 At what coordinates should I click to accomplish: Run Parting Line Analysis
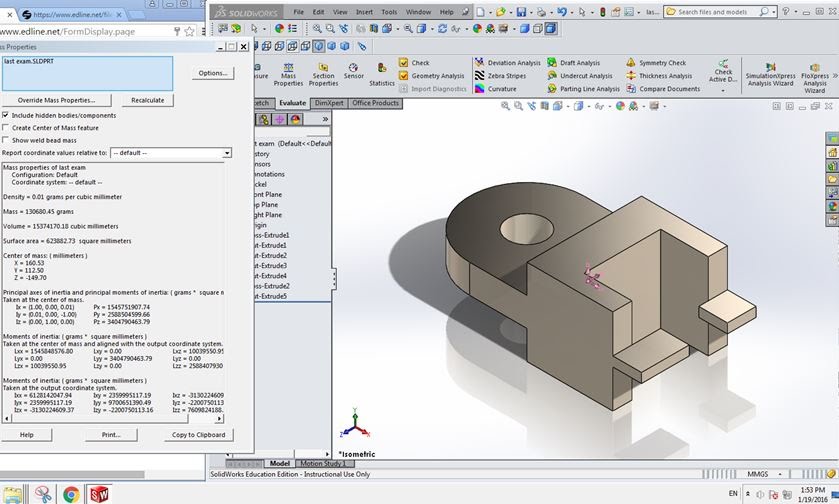pyautogui.click(x=583, y=89)
